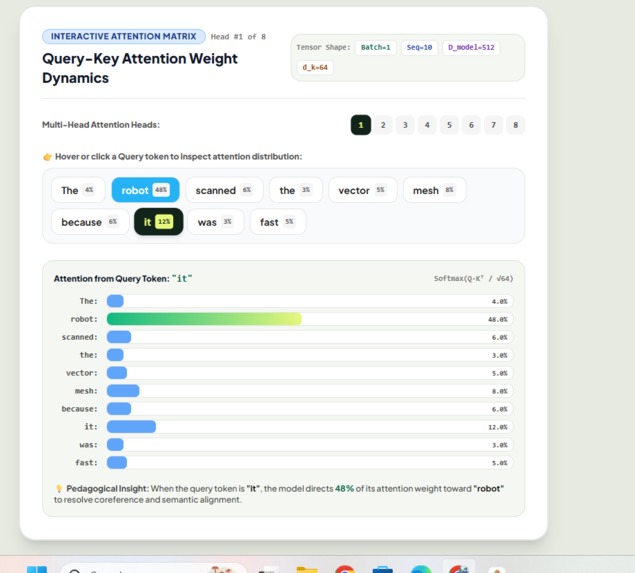
Task: Click "Multi-Head Attention Heads:" label
Action: click(101, 125)
